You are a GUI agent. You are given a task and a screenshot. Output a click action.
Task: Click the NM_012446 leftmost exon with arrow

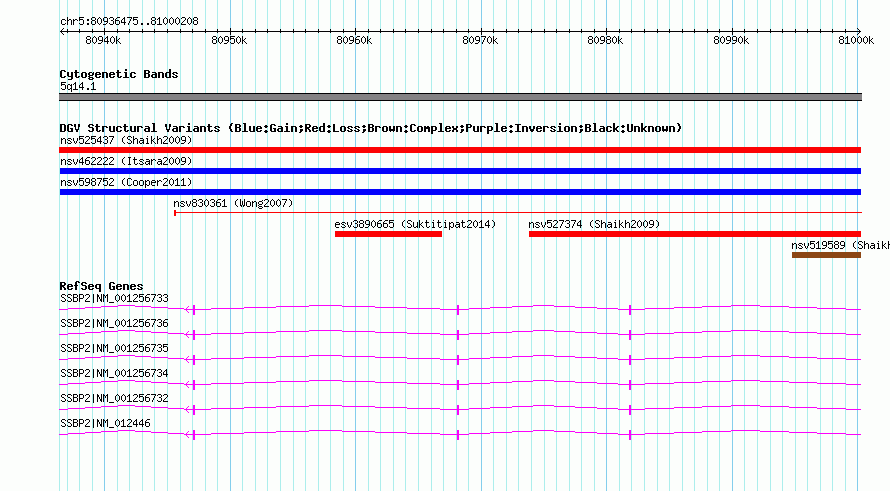click(x=190, y=435)
